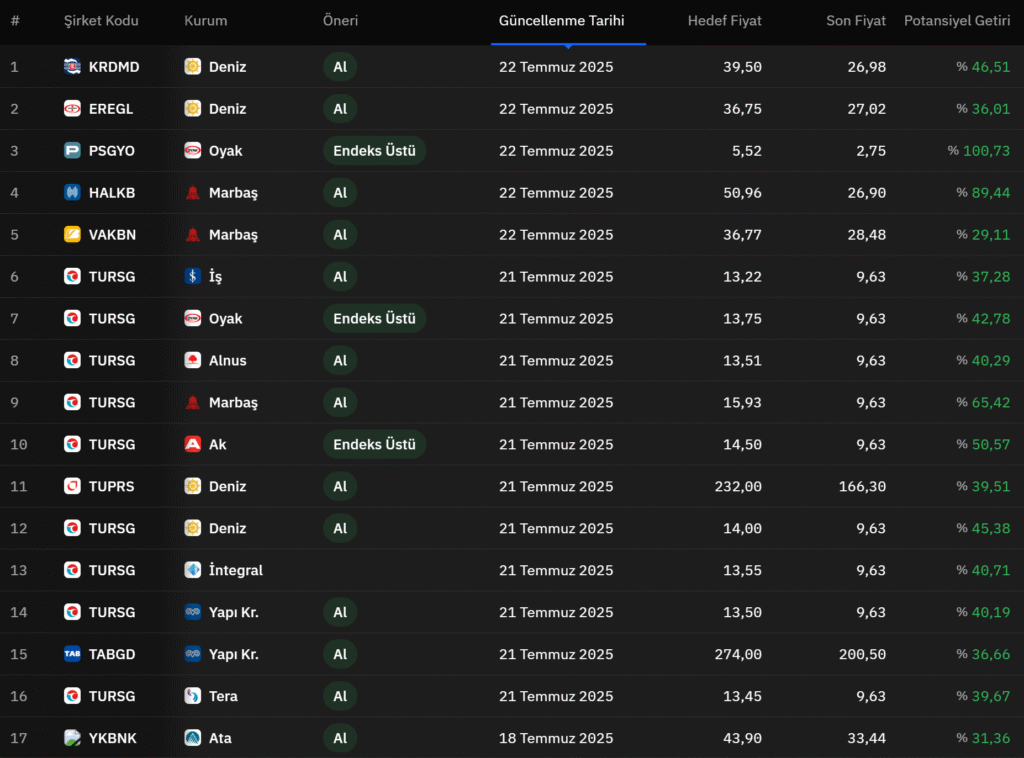Click the Tera institution icon in row 16
This screenshot has width=1024, height=758.
(x=193, y=696)
